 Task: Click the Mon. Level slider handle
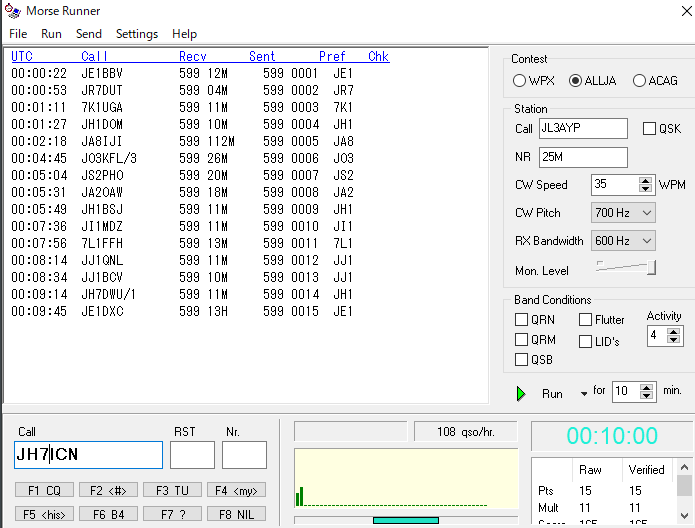(x=651, y=267)
